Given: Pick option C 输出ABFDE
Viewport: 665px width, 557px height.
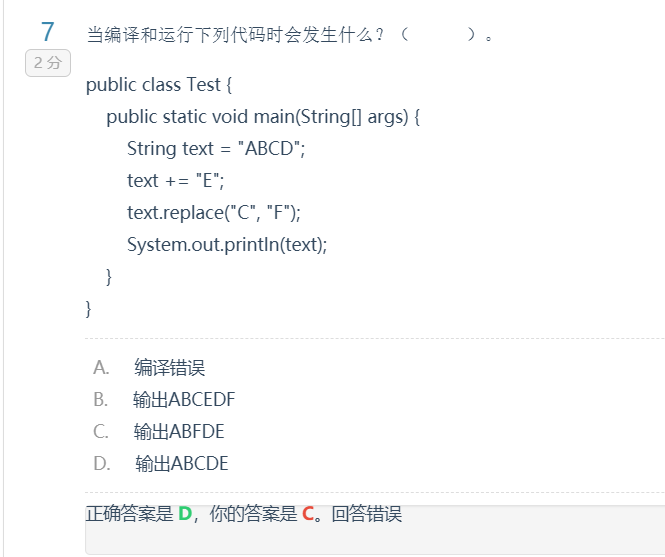Looking at the screenshot, I should (x=179, y=432).
